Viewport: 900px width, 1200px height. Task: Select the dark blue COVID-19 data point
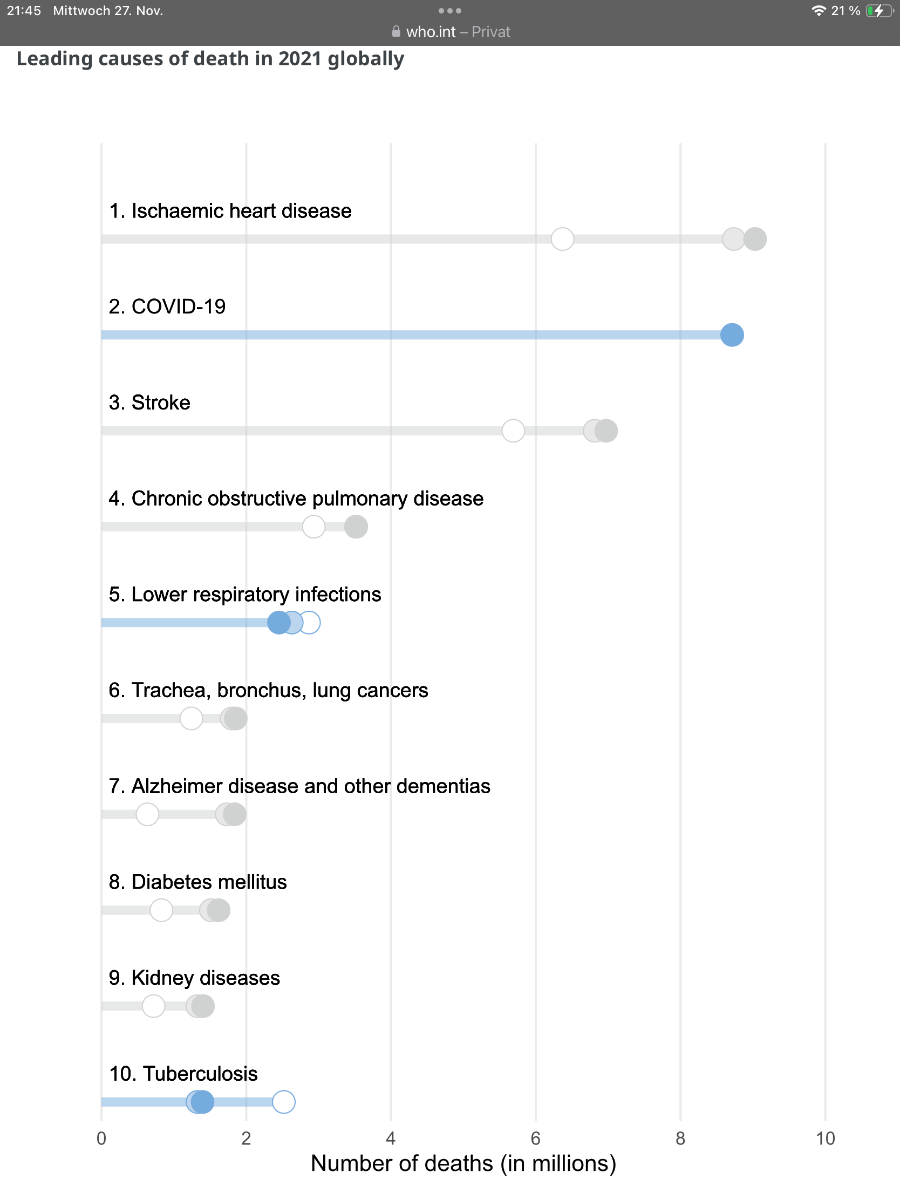[732, 335]
